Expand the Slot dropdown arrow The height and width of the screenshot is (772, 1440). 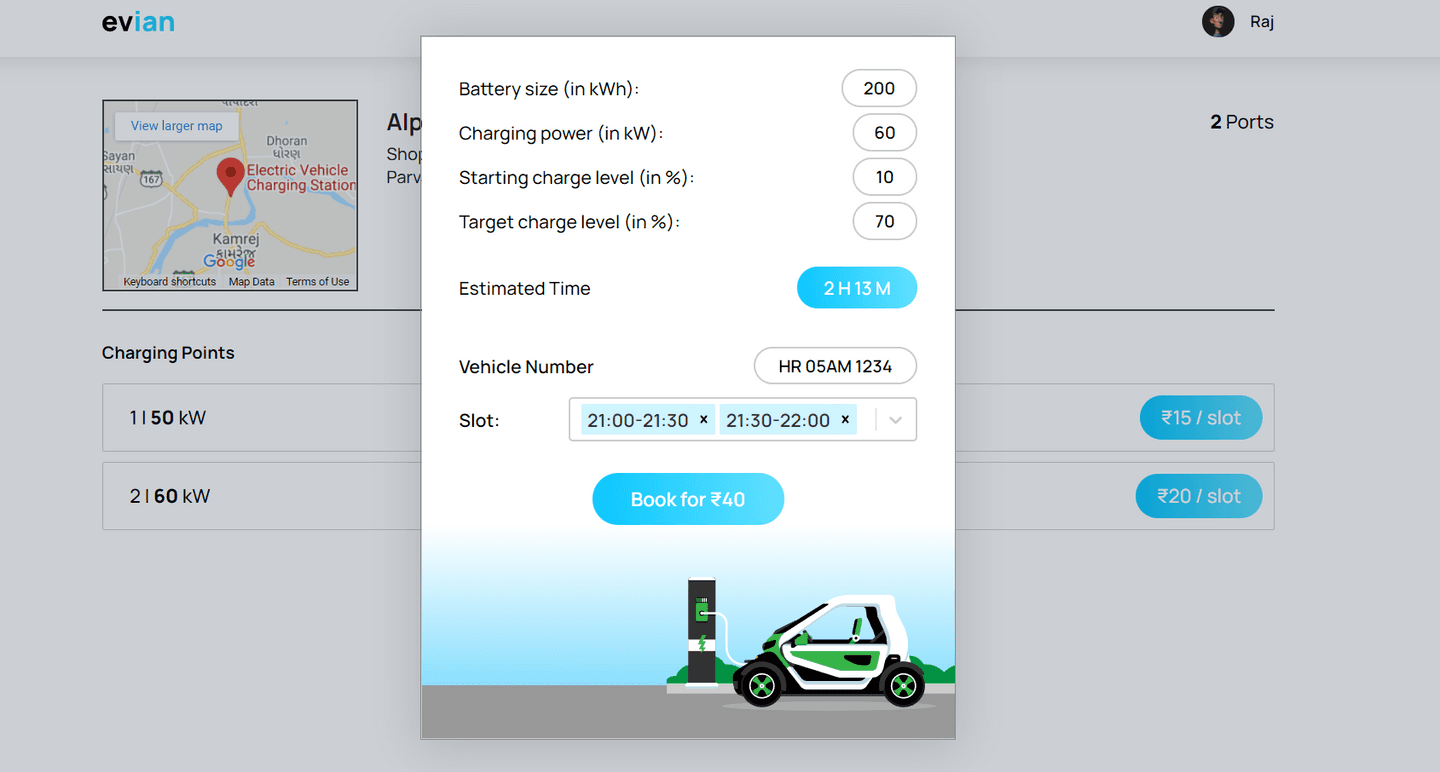(x=896, y=420)
